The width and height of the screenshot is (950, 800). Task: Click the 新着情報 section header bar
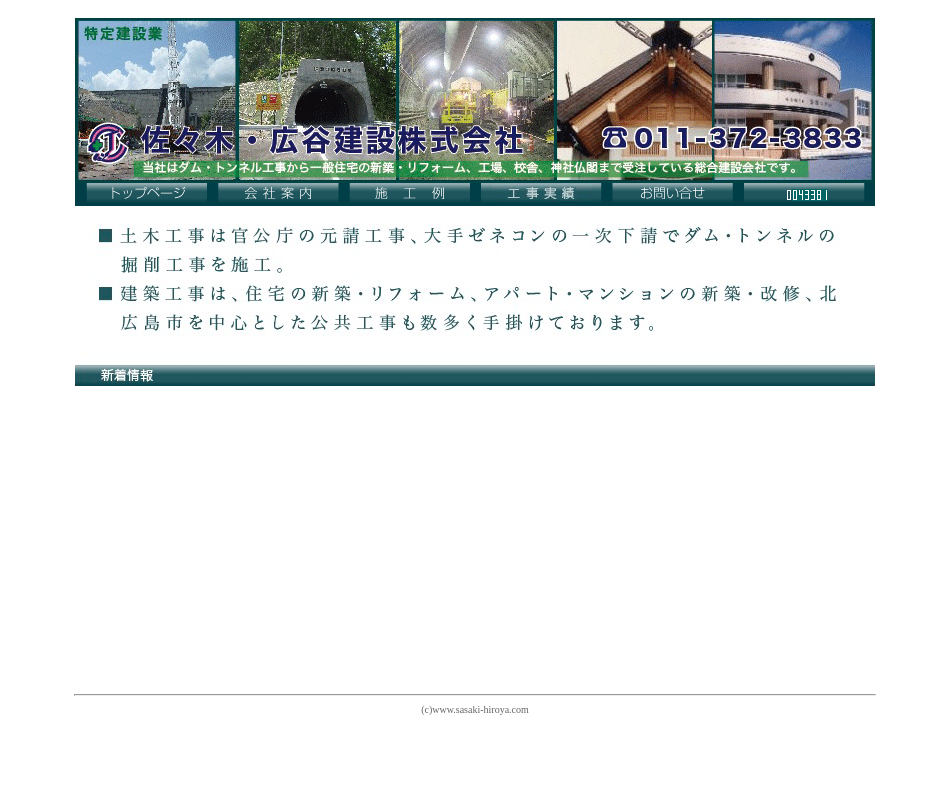(475, 375)
